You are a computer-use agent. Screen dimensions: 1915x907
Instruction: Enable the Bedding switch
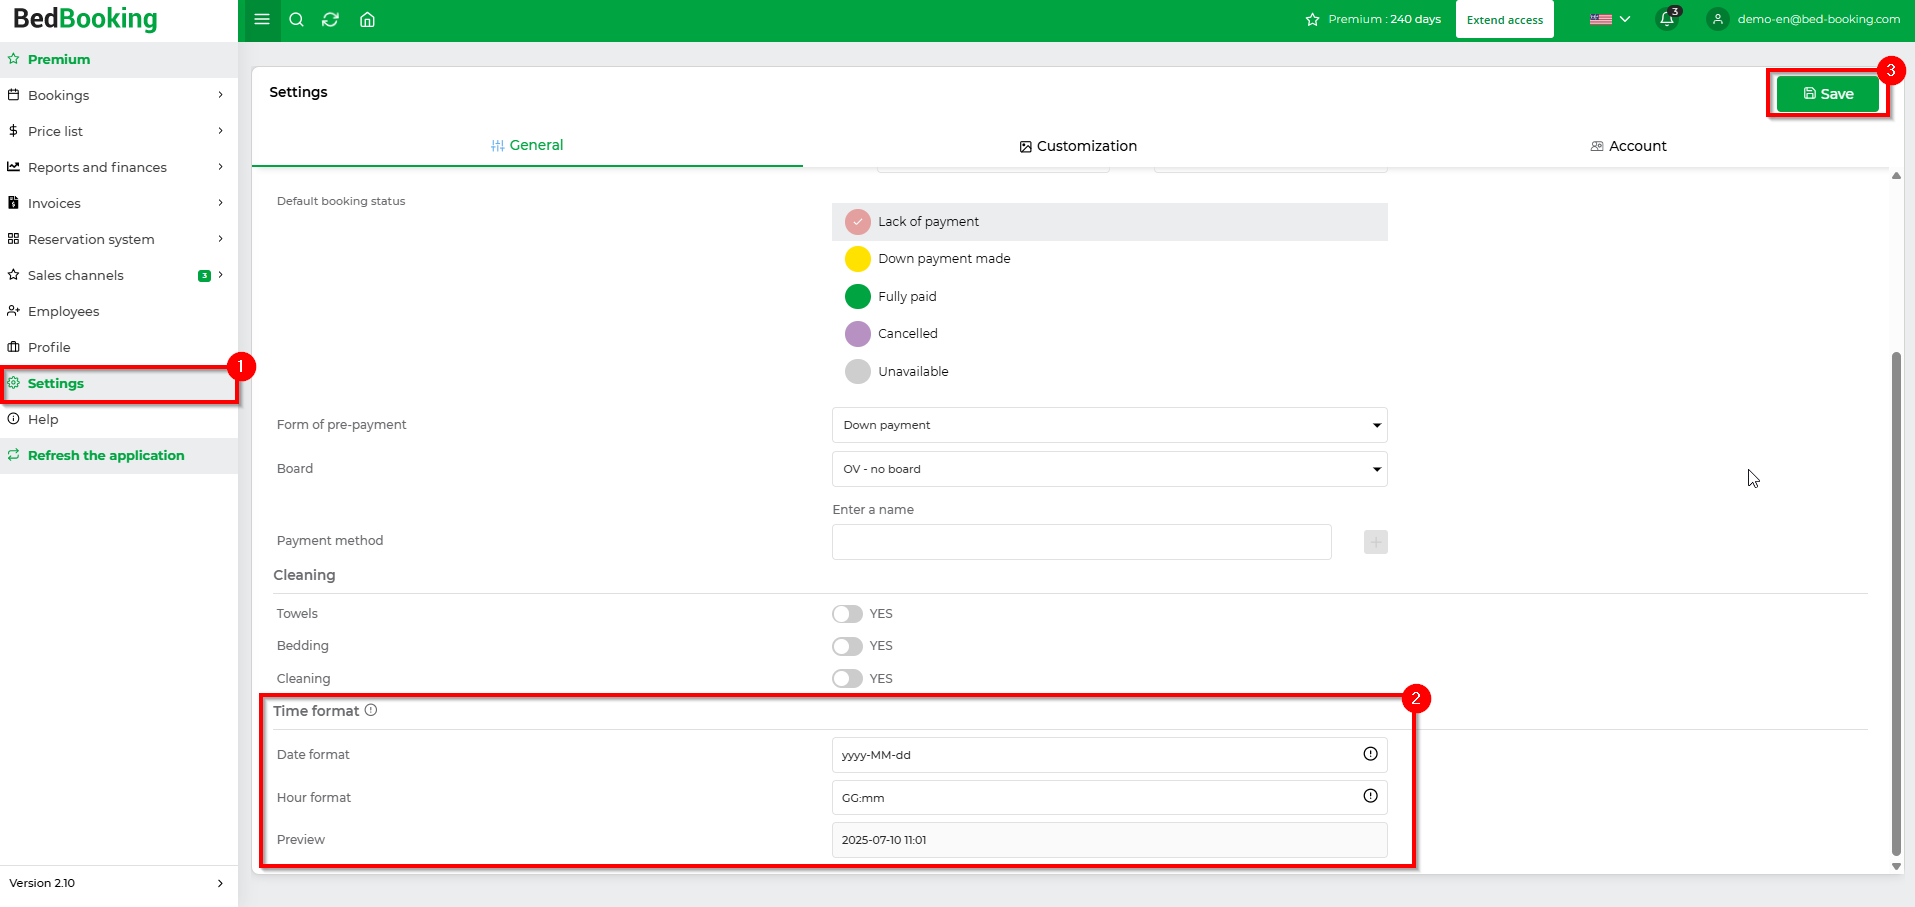pyautogui.click(x=847, y=646)
